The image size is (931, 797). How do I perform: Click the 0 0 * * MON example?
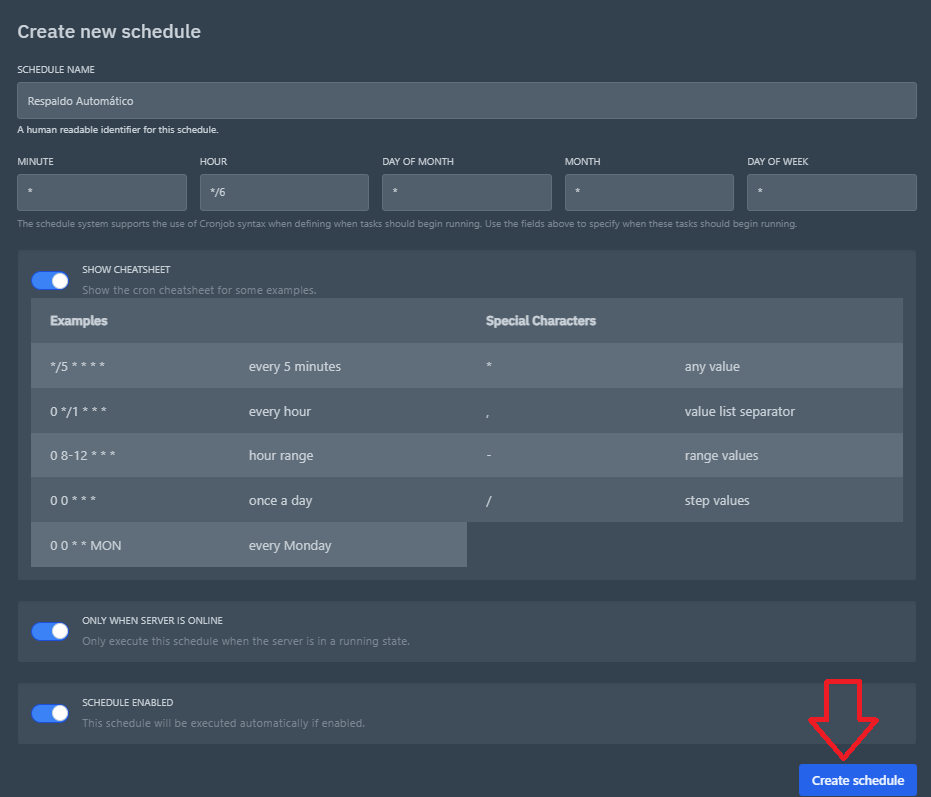tap(86, 545)
